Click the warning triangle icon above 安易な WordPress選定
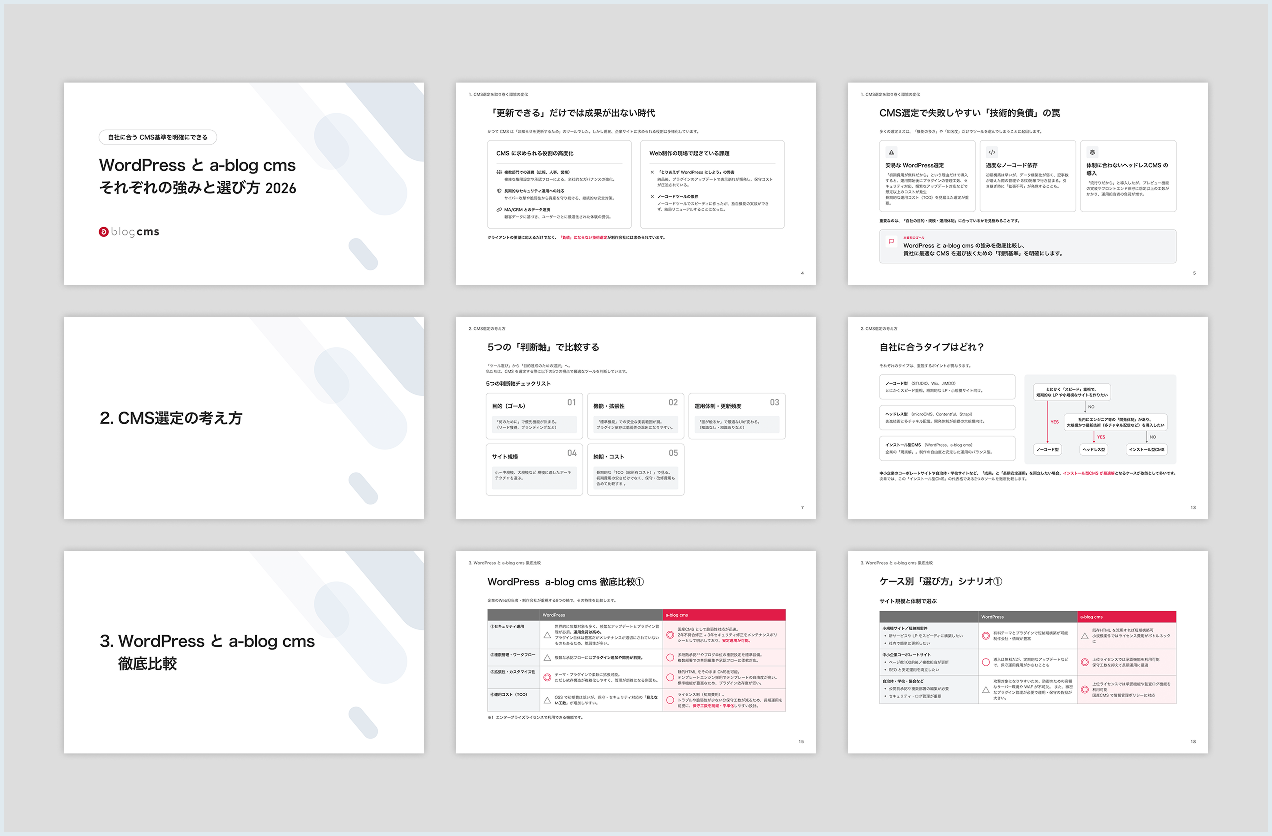 coord(892,151)
